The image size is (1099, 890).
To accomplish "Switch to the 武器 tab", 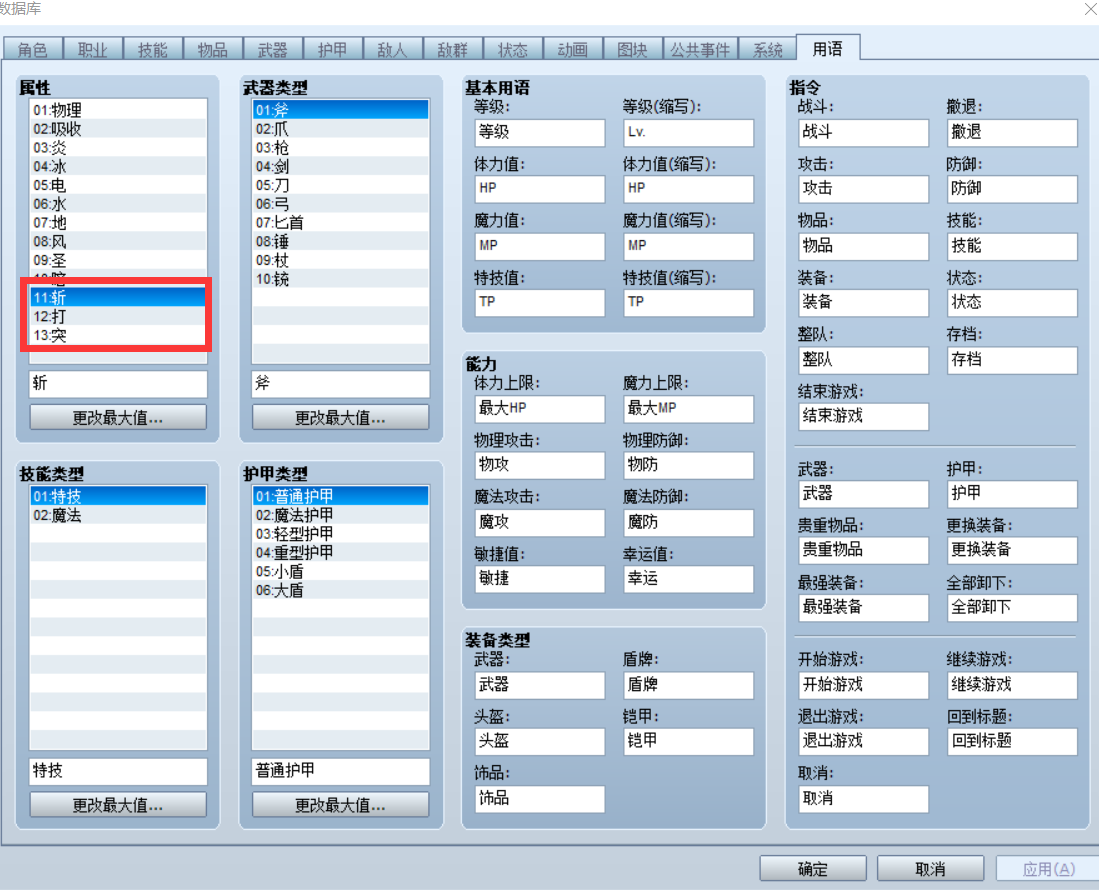I will (x=273, y=49).
